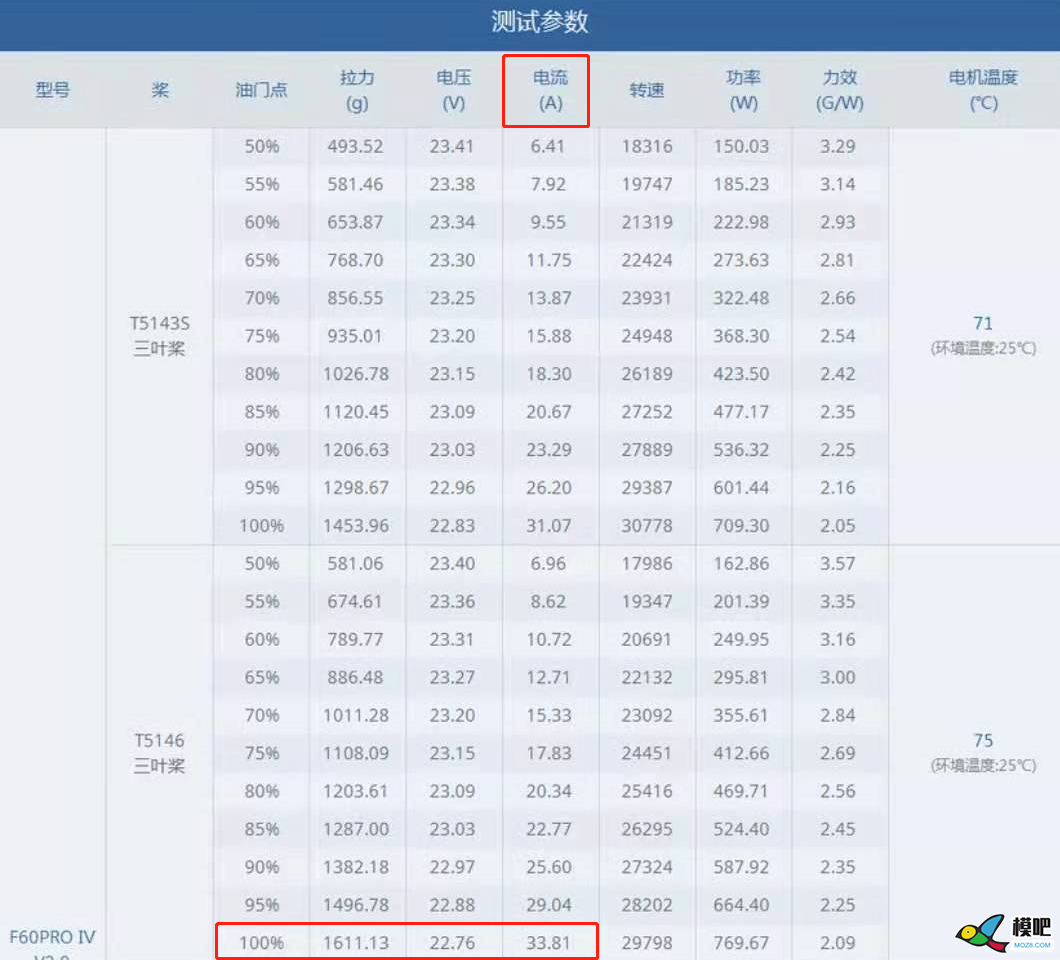Click current value 11.75
The image size is (1060, 960).
pos(549,260)
